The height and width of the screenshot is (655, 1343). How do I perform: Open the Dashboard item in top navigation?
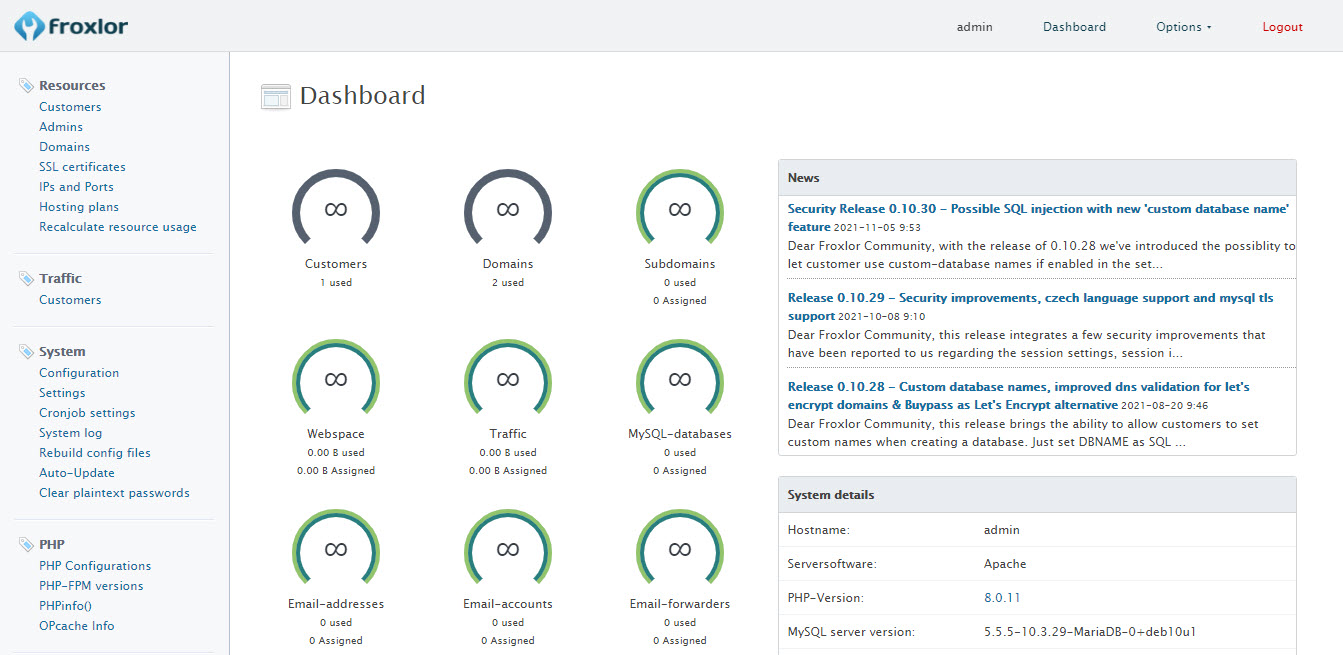[1074, 27]
